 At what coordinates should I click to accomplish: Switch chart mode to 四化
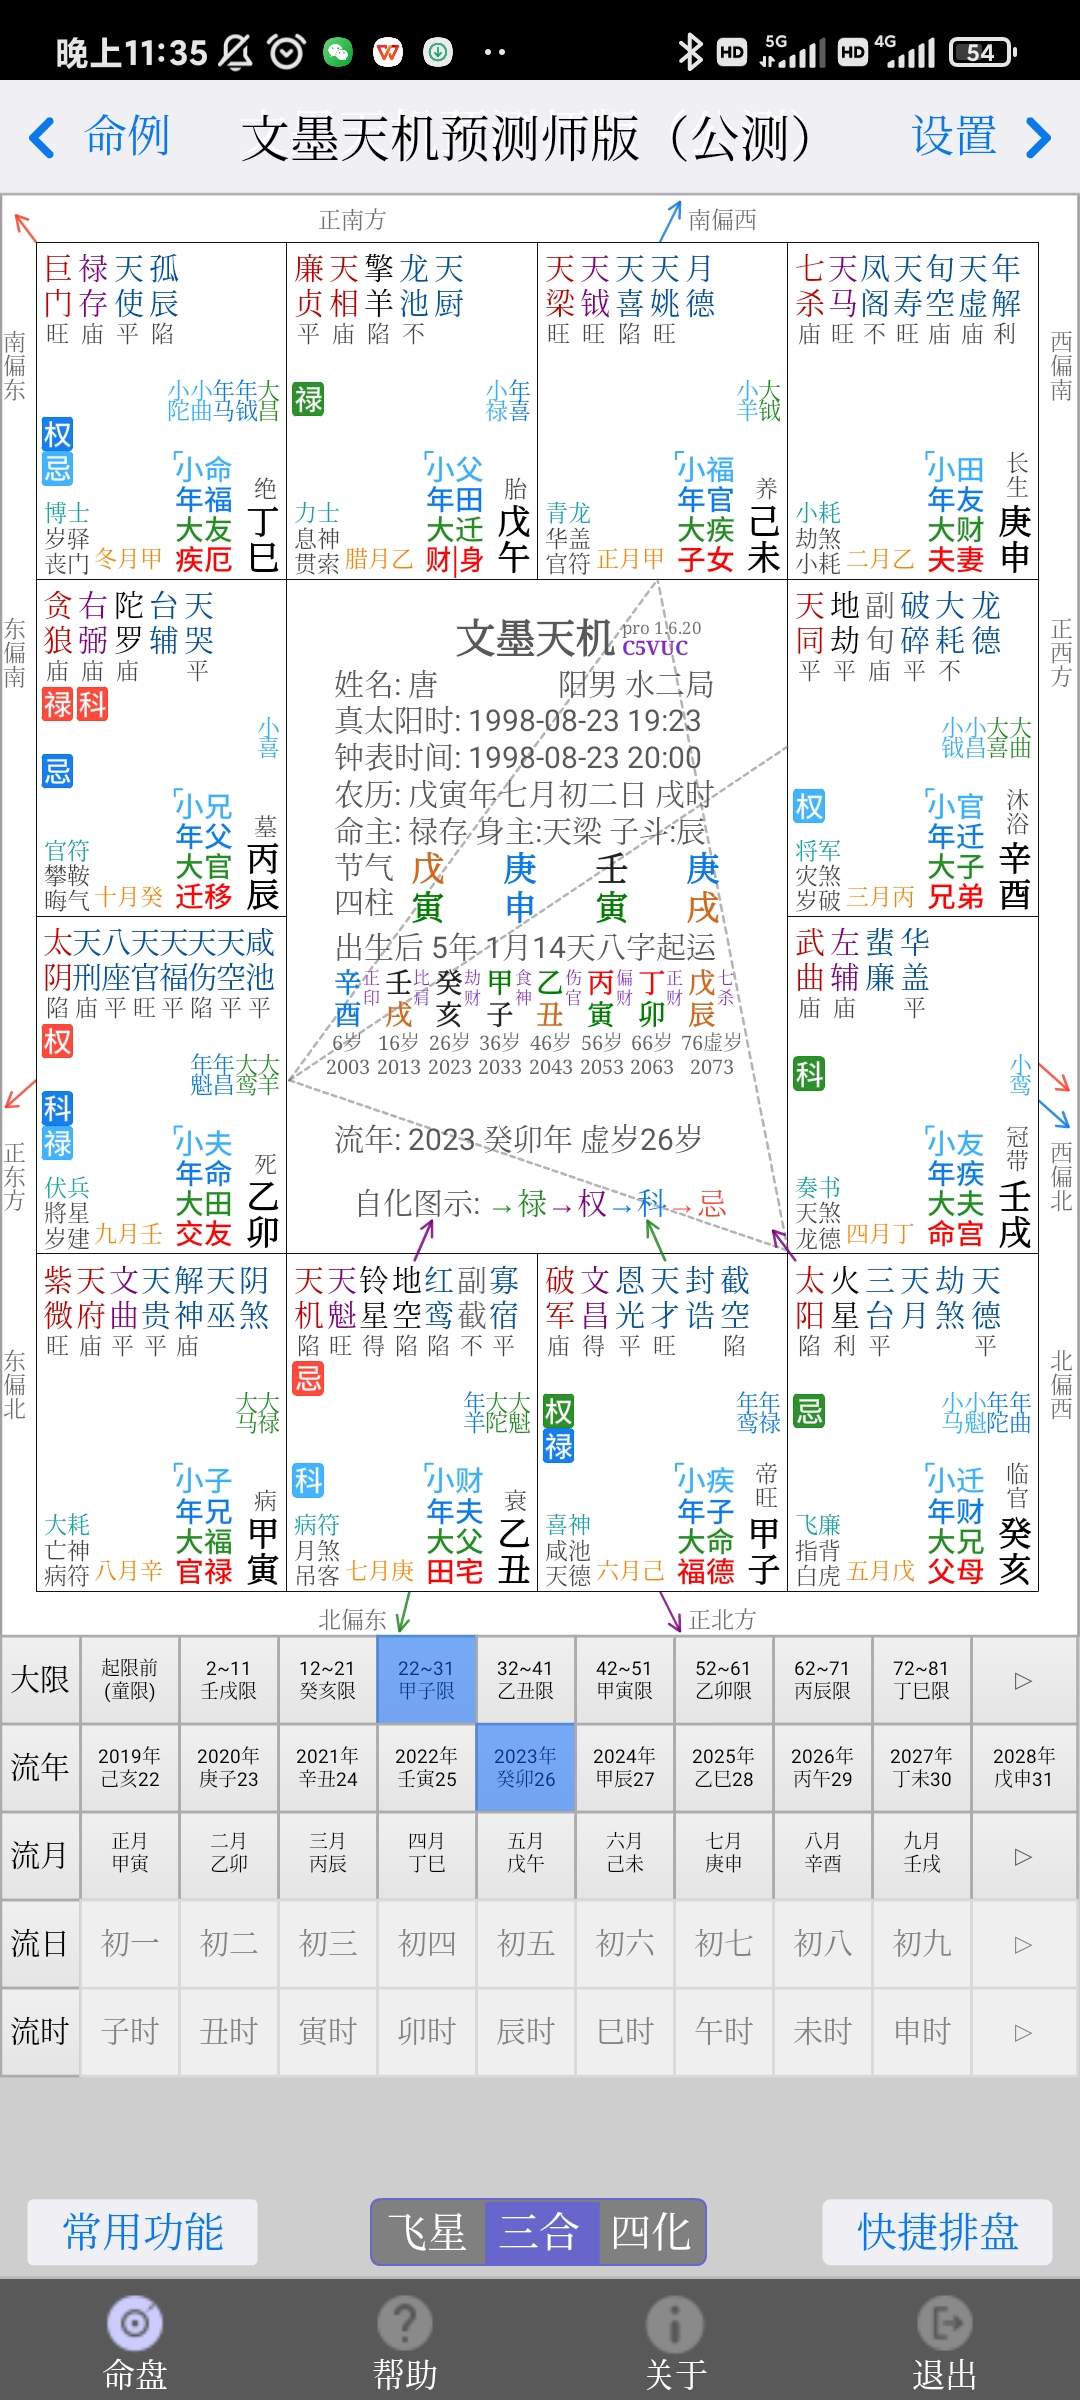(651, 2232)
